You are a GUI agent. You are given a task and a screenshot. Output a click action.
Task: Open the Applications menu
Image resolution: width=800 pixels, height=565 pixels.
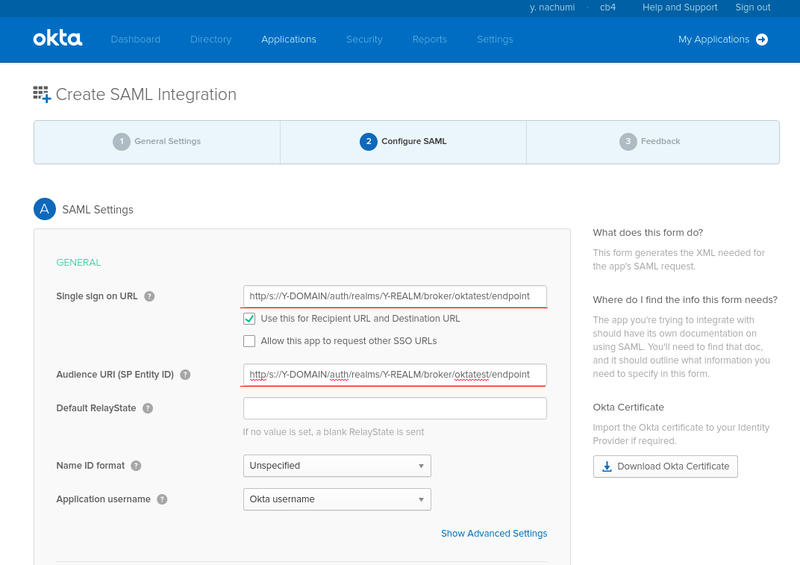coord(289,39)
